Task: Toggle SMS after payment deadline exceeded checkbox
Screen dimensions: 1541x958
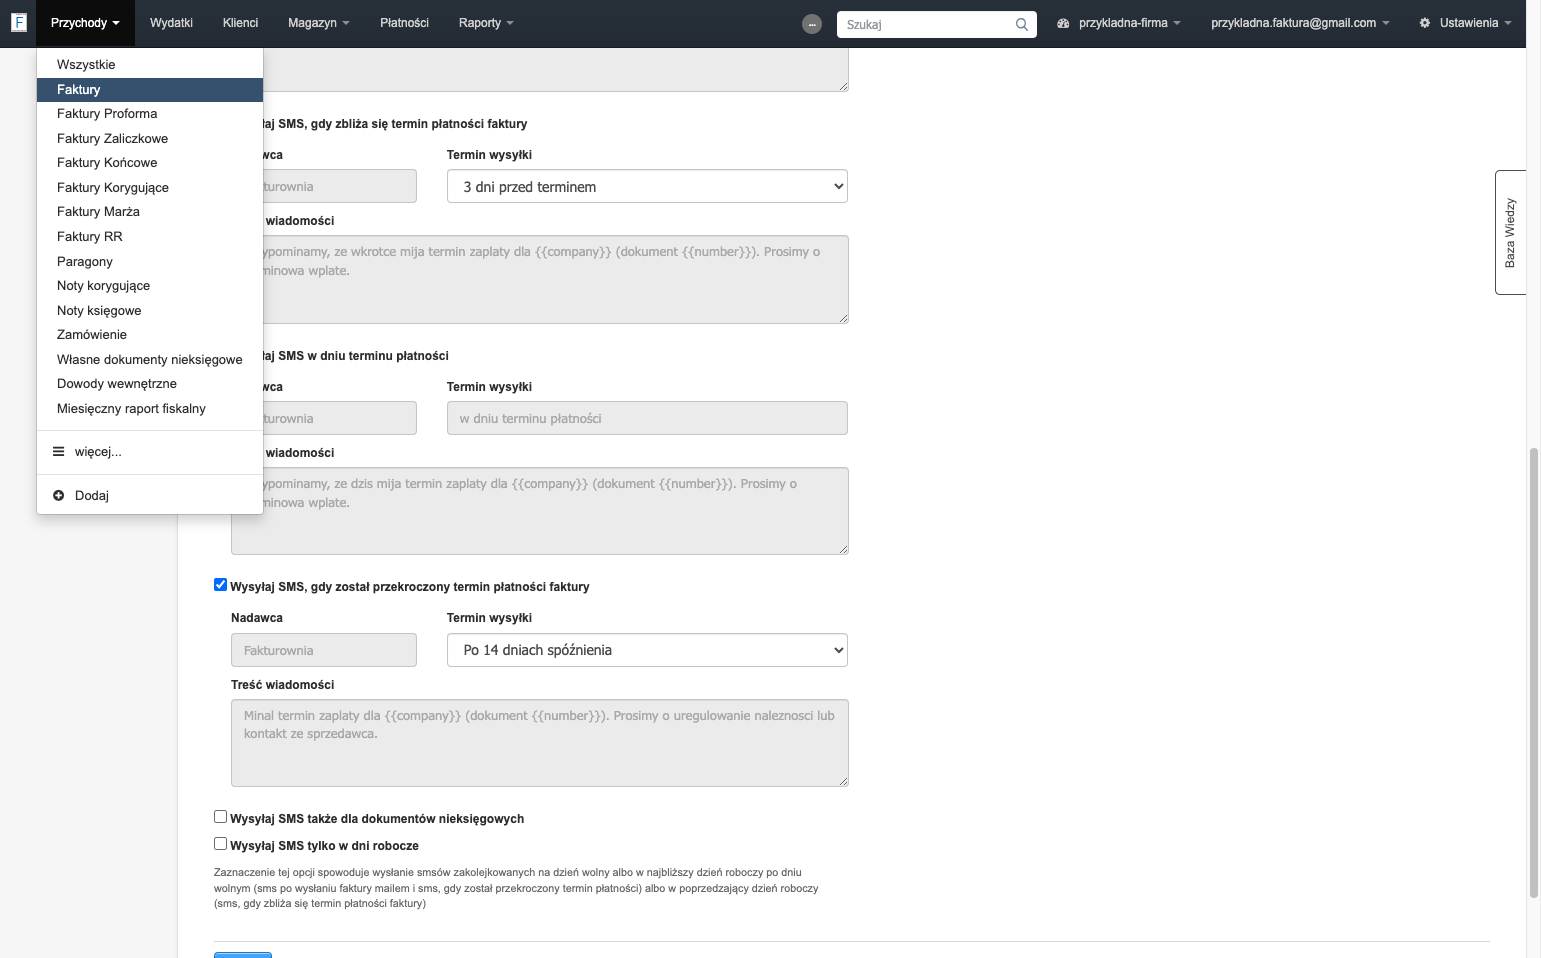Action: (220, 585)
